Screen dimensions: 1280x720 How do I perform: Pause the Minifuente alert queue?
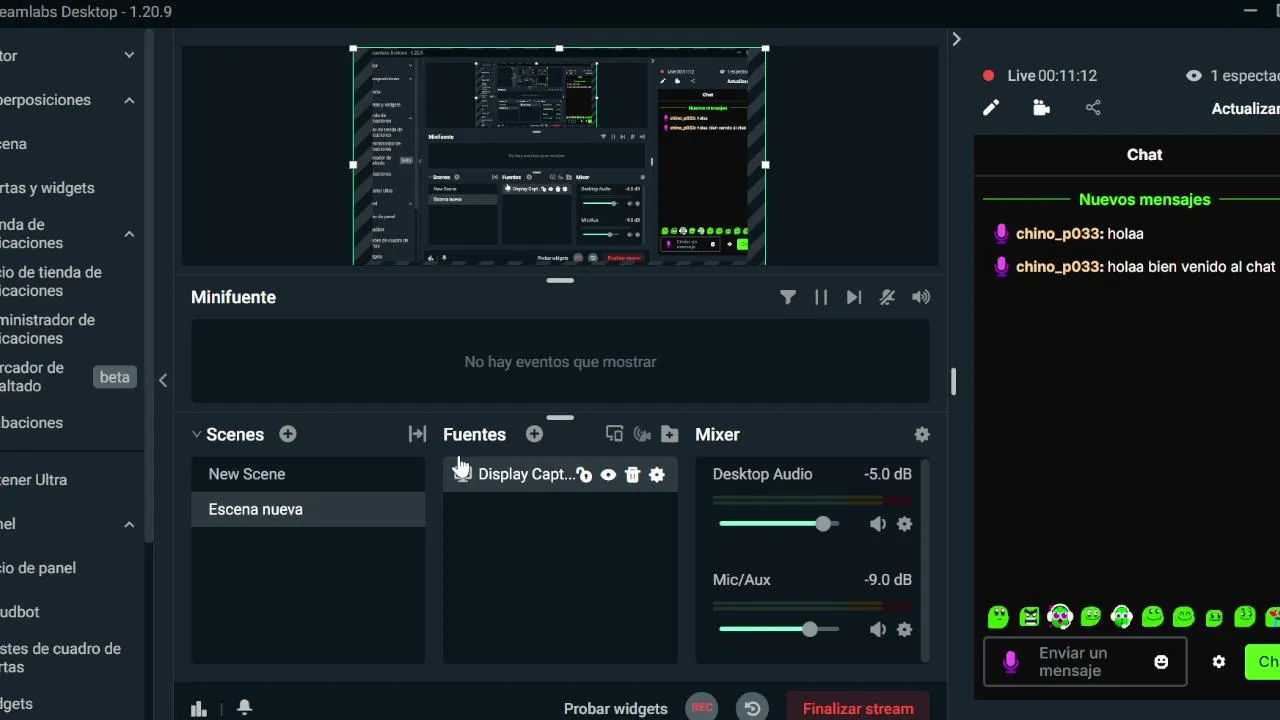[821, 297]
